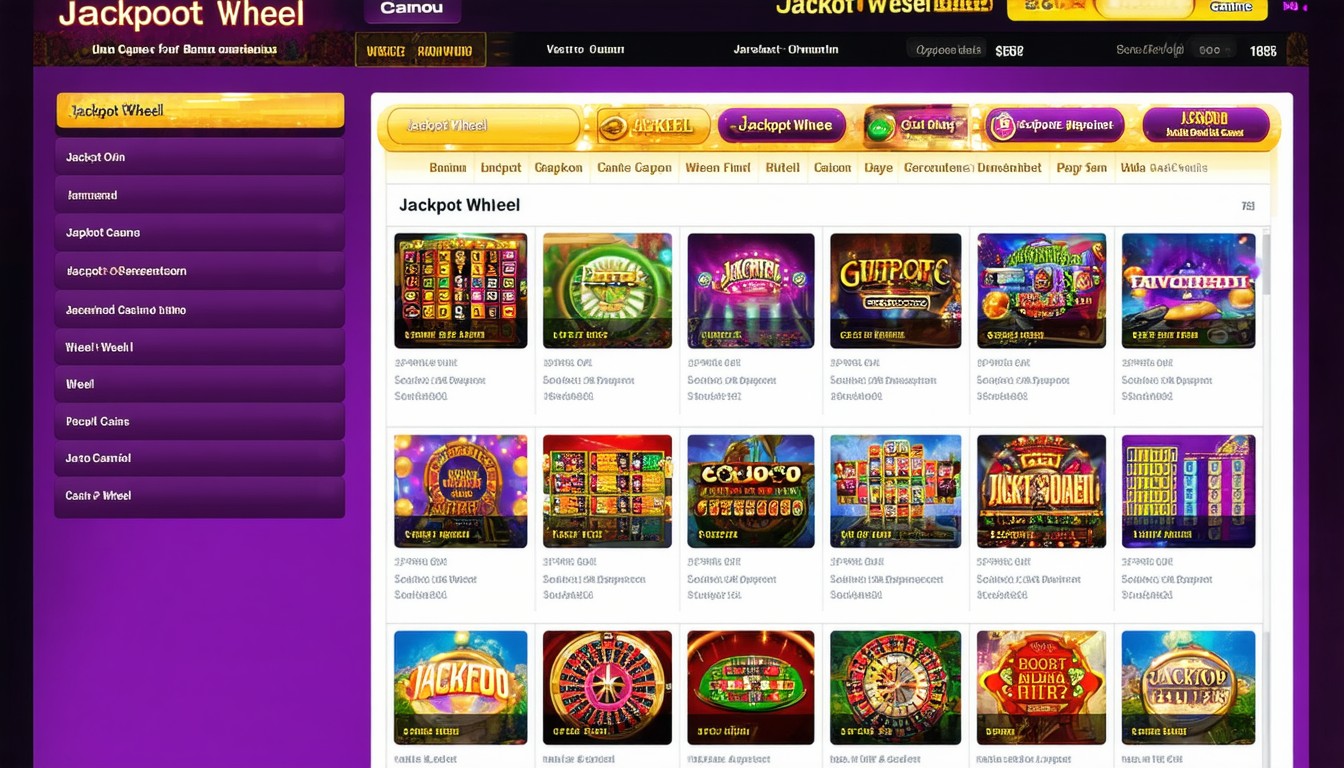
Task: Click the rightmost purple pill button in the top row
Action: point(1206,125)
